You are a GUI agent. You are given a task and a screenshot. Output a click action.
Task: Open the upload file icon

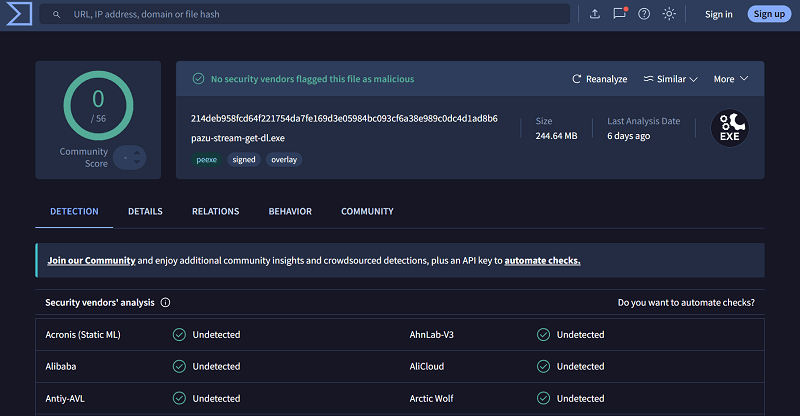pyautogui.click(x=595, y=14)
